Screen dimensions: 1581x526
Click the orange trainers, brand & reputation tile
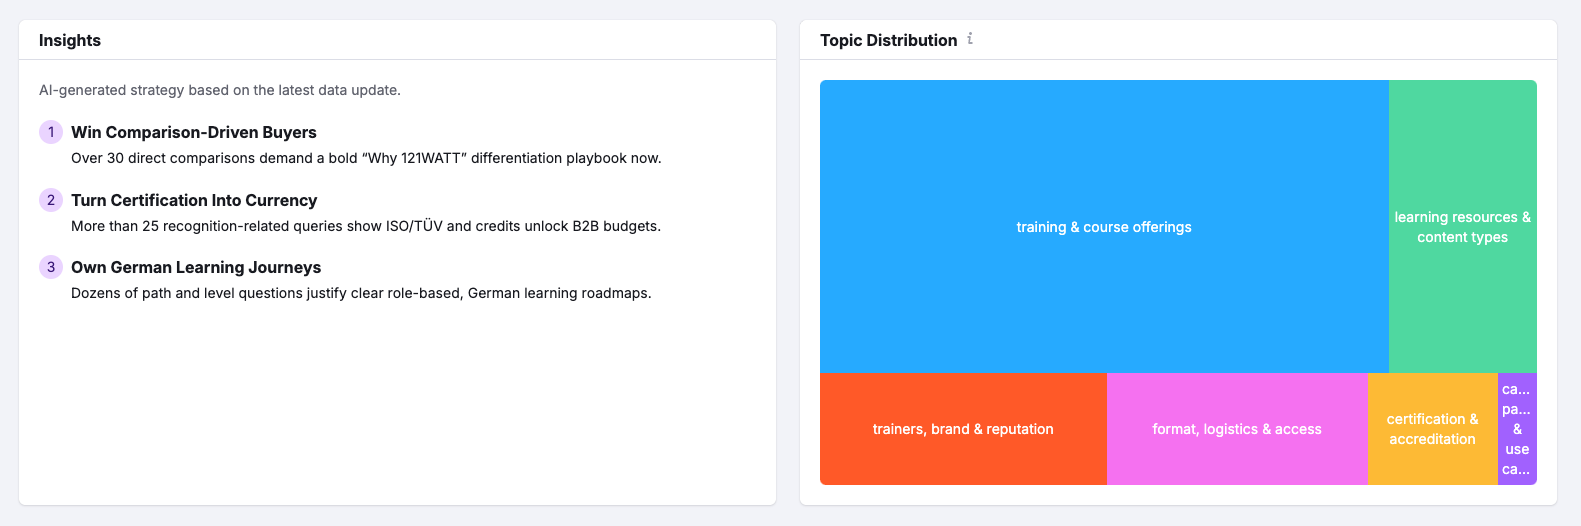tap(963, 429)
